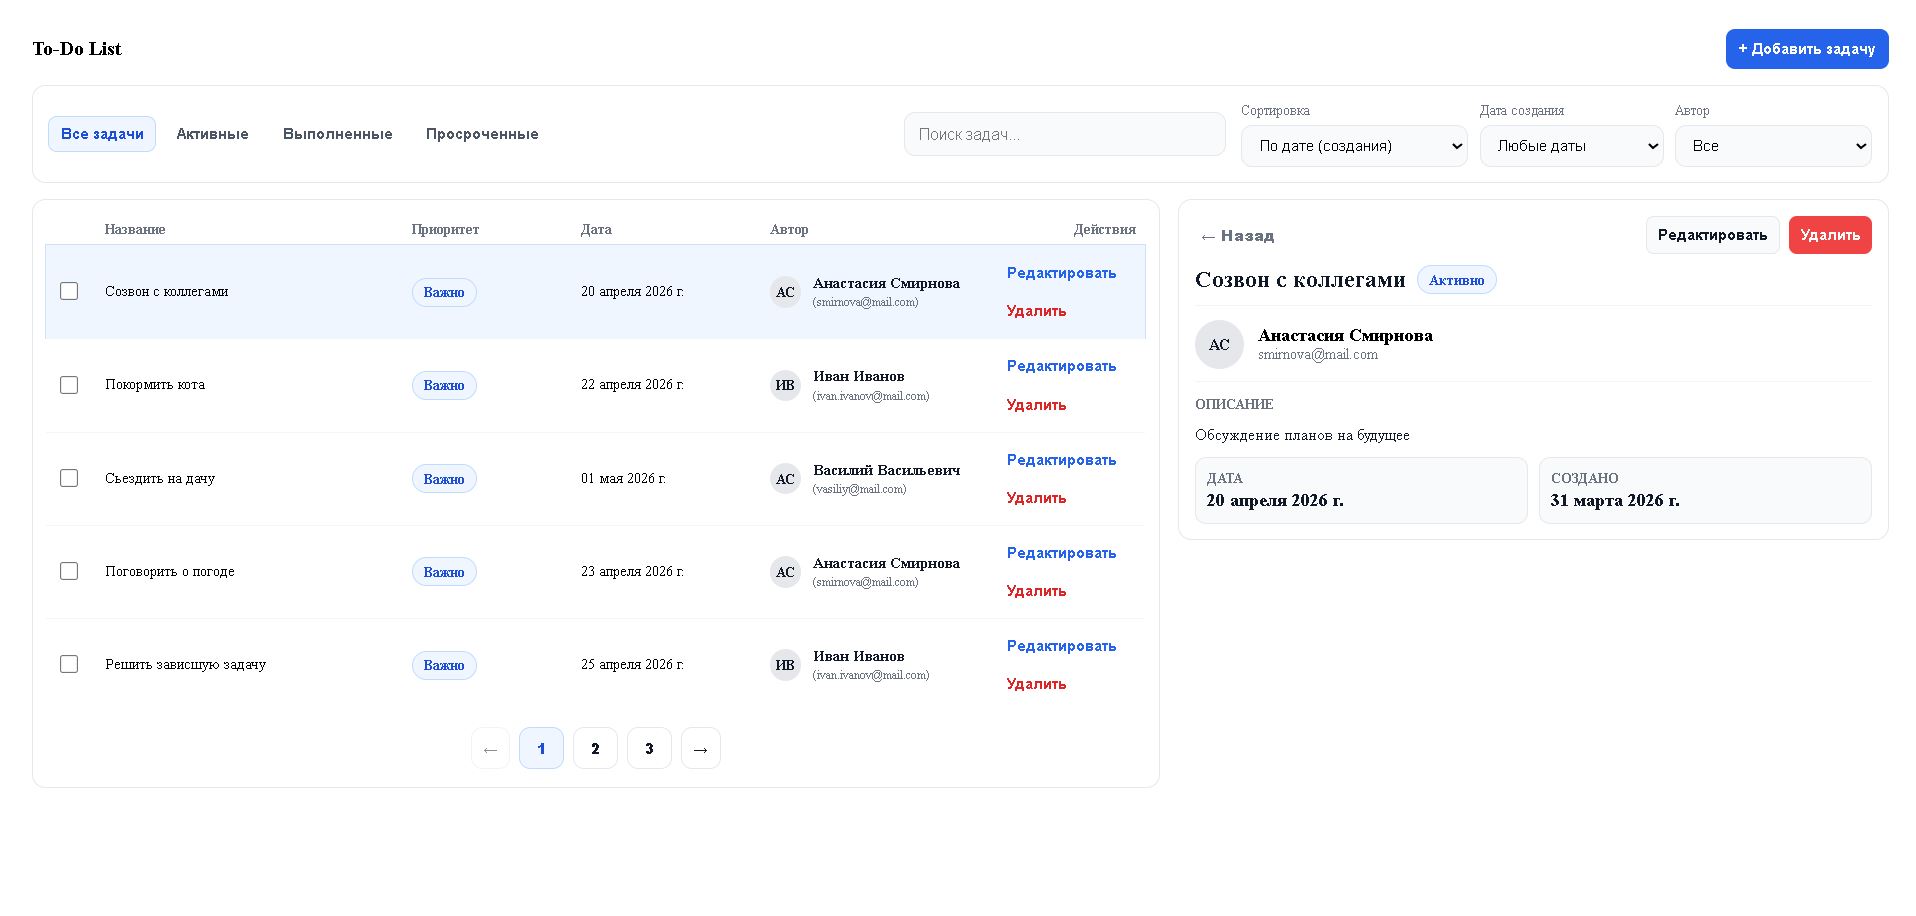Click the email vasiliy@mail.com
Image resolution: width=1916 pixels, height=916 pixels.
(860, 489)
